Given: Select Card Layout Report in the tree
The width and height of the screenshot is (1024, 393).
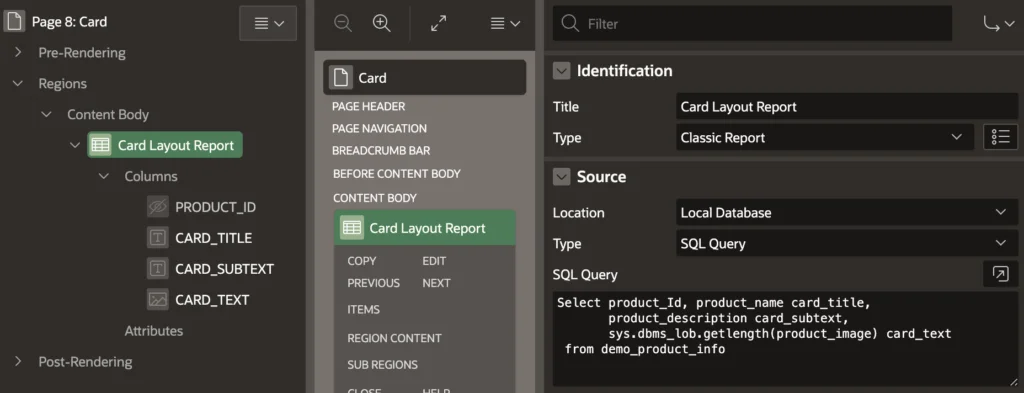Looking at the screenshot, I should click(165, 145).
